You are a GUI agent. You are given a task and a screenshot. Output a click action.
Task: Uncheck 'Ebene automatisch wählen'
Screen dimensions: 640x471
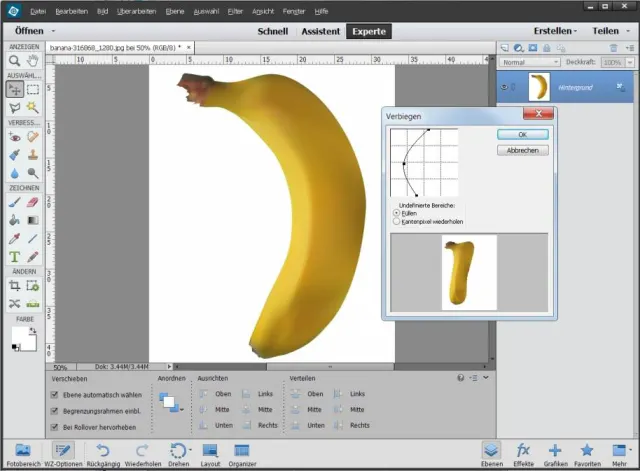[55, 395]
